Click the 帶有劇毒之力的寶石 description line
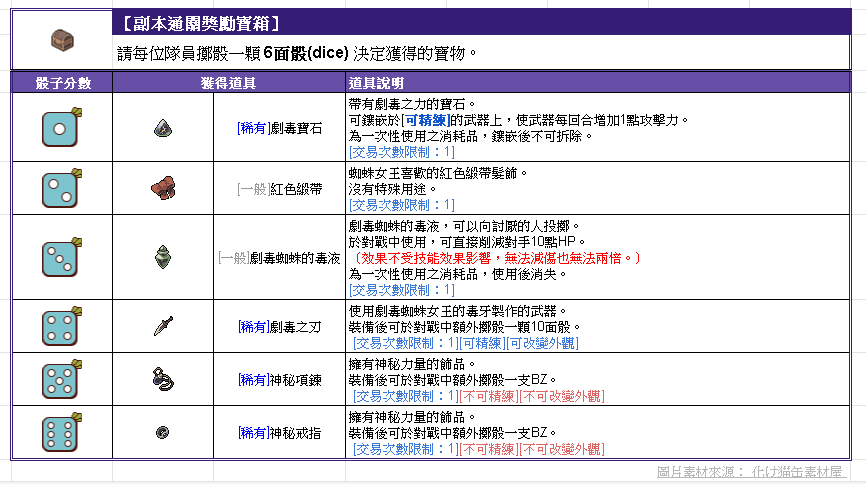Image resolution: width=866 pixels, height=484 pixels. 412,104
